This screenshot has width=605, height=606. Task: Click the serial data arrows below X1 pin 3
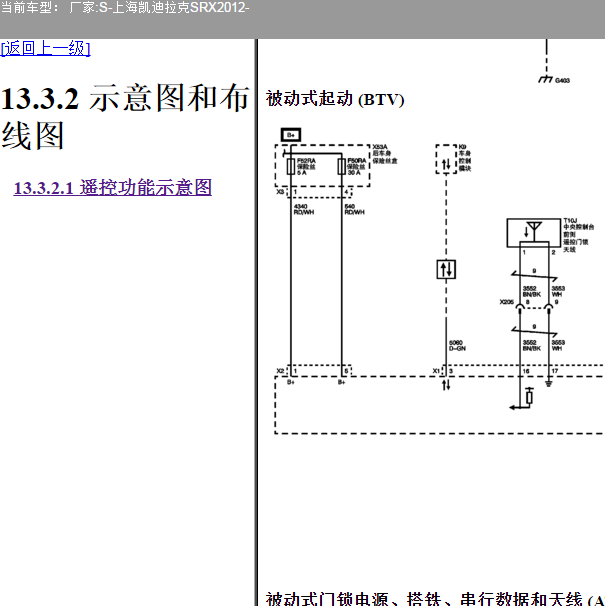point(446,385)
